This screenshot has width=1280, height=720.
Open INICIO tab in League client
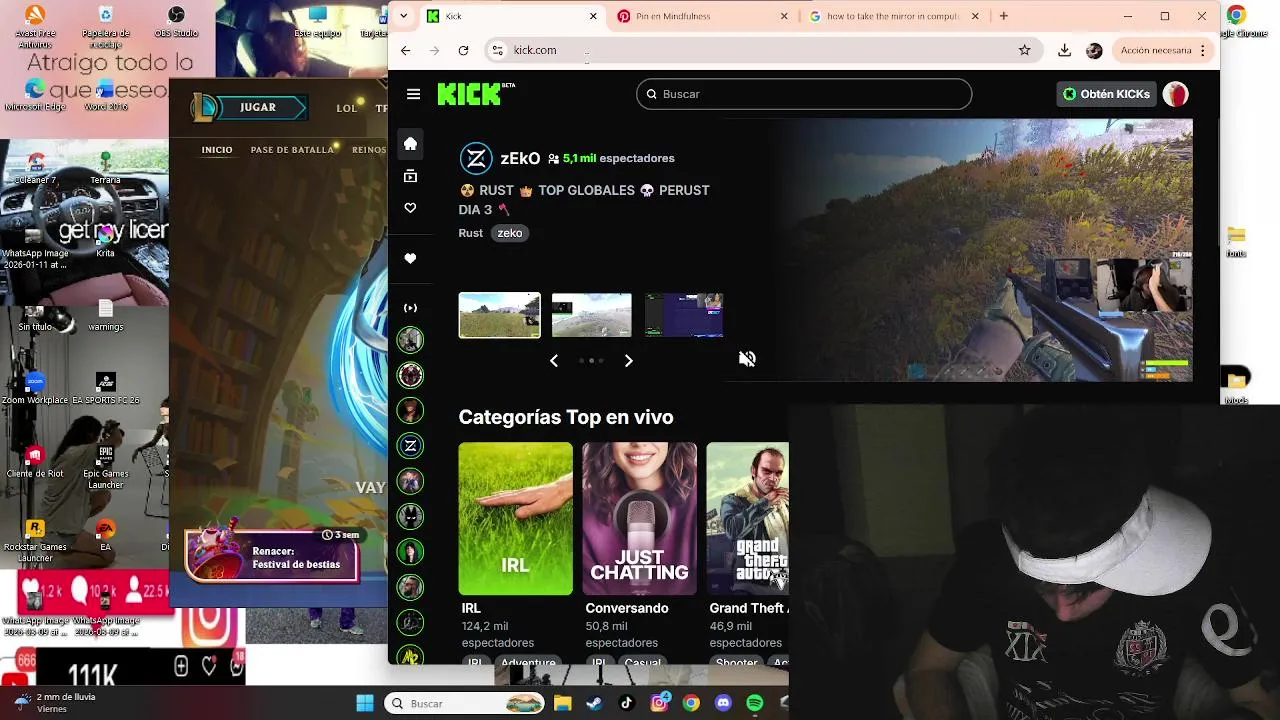217,150
